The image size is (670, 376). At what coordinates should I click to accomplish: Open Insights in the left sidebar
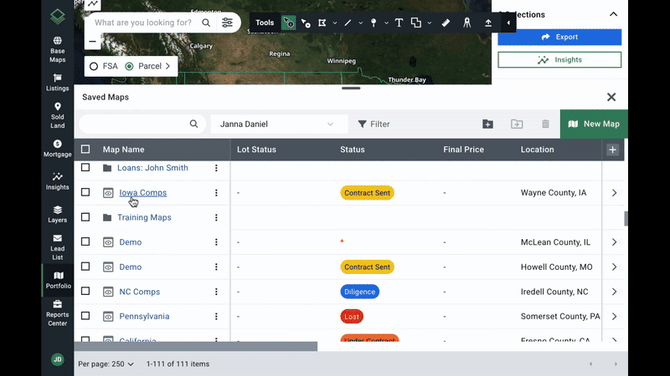pos(57,181)
